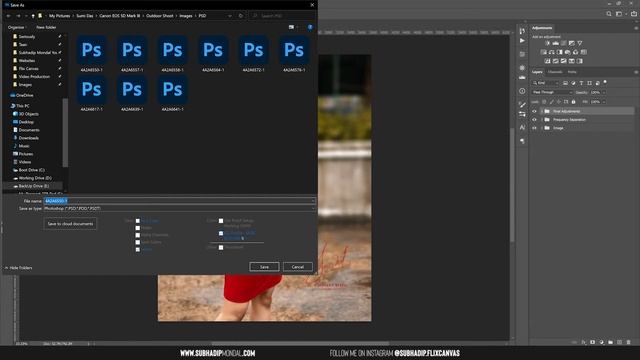Click the Outdoor Shoot breadcrumb
640x360 pixels.
point(160,16)
